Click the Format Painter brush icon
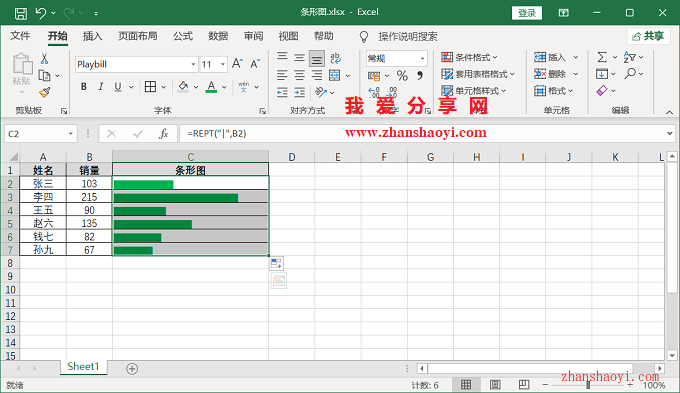The height and width of the screenshot is (393, 680). (45, 92)
